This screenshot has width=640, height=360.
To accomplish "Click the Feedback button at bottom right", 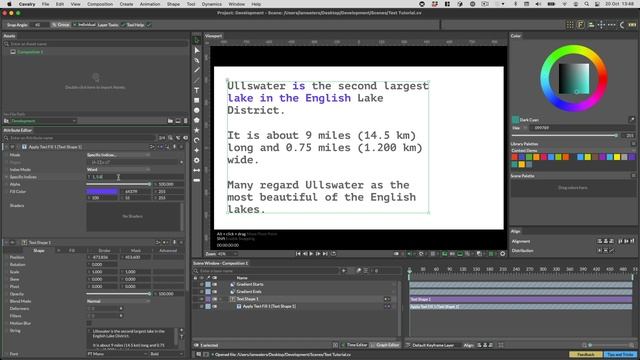I will (585, 354).
